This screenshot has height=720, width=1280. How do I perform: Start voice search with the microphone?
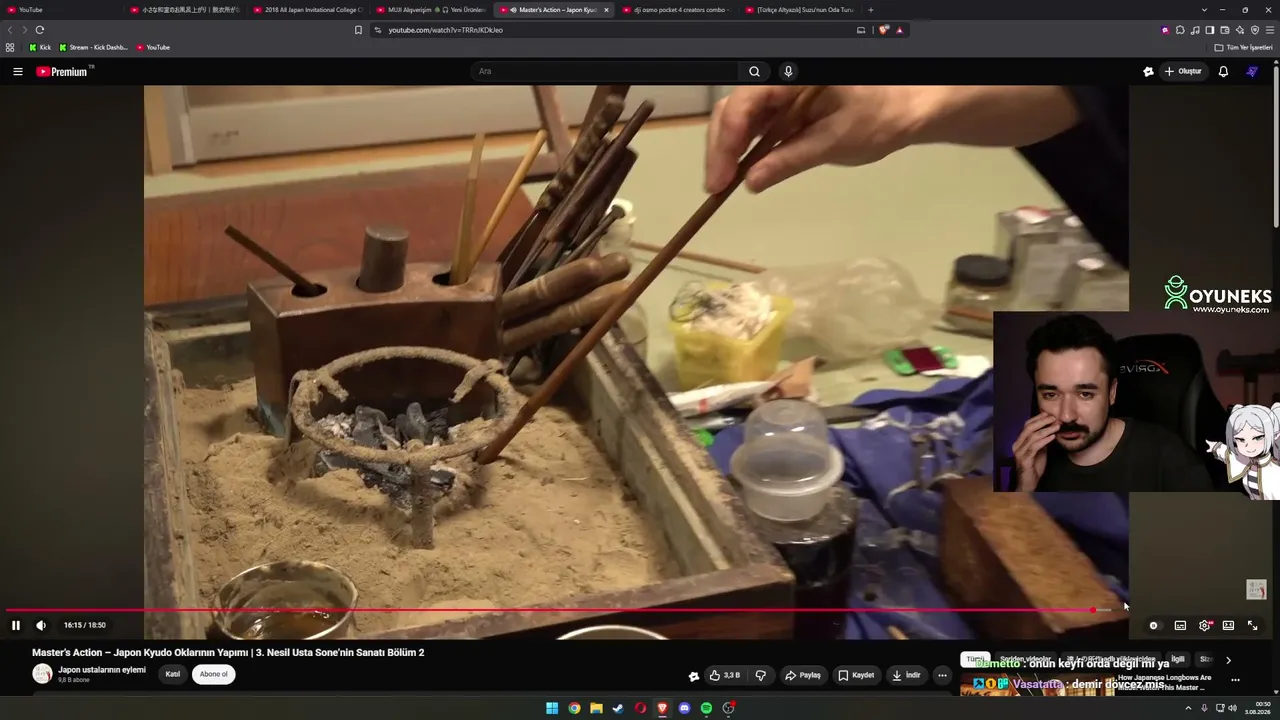pos(788,71)
